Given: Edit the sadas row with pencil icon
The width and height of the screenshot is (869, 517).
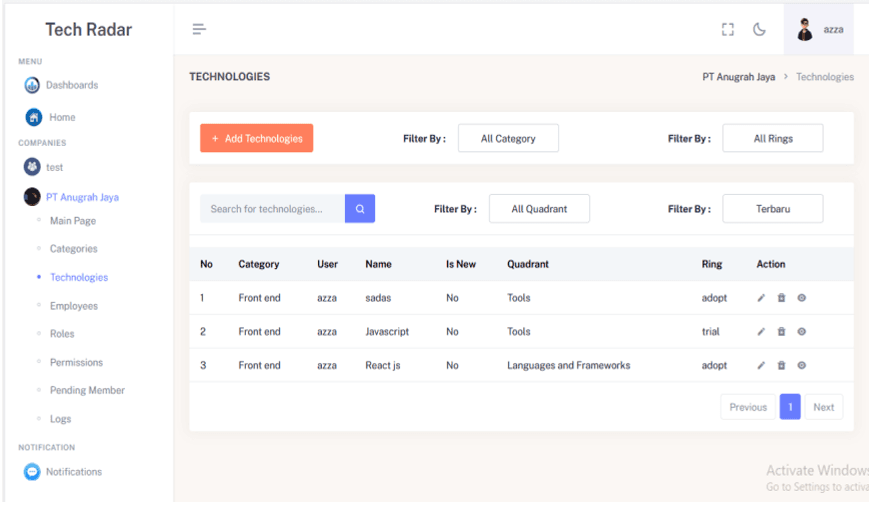Looking at the screenshot, I should [761, 298].
